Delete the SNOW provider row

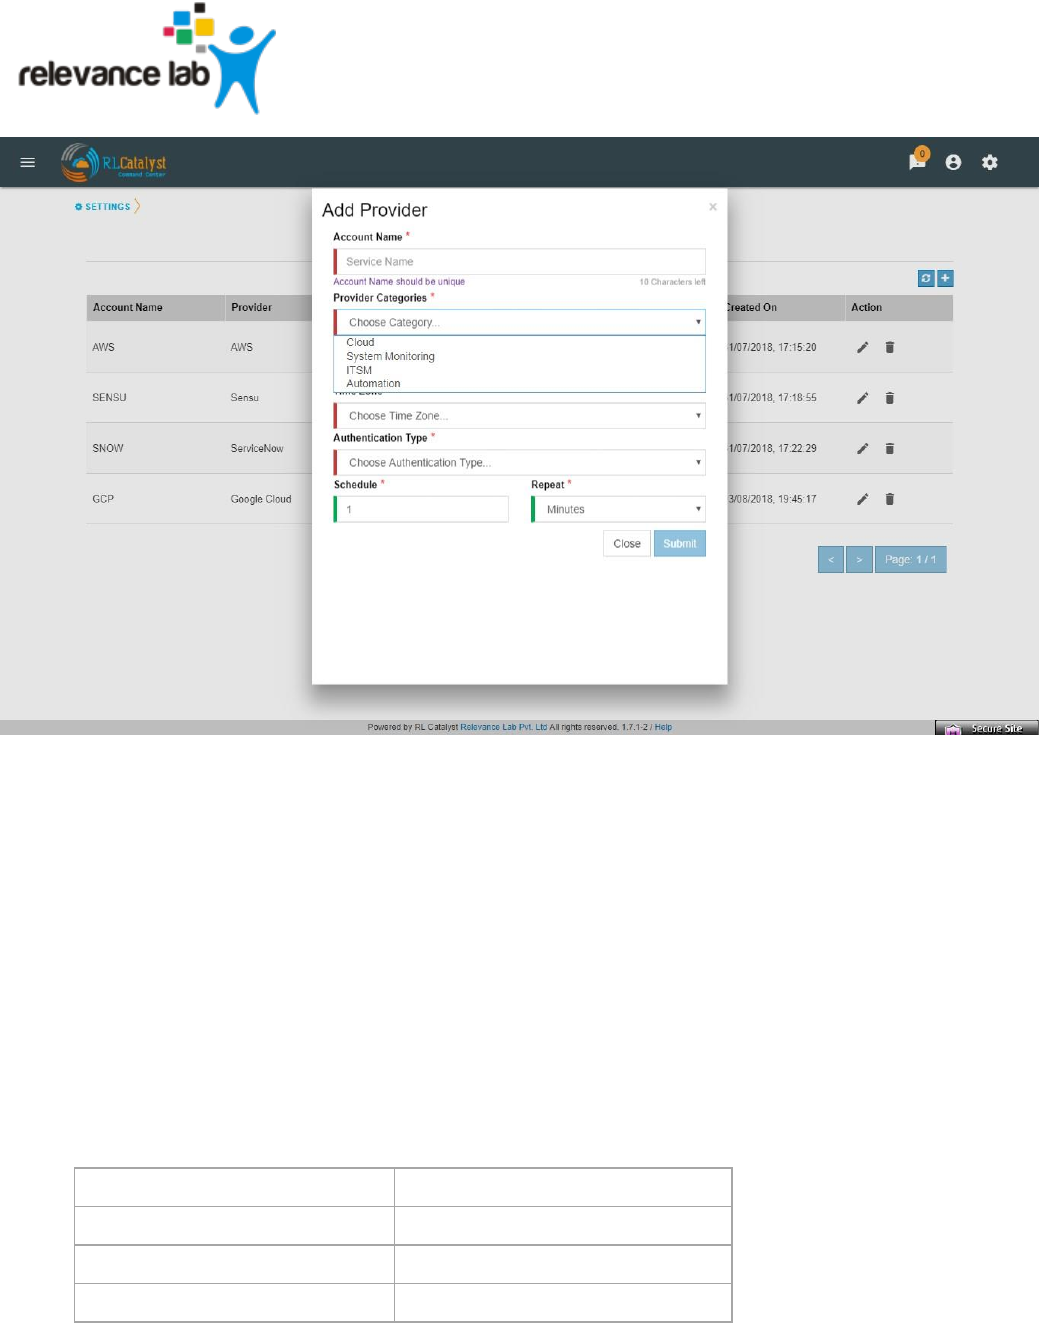[889, 448]
